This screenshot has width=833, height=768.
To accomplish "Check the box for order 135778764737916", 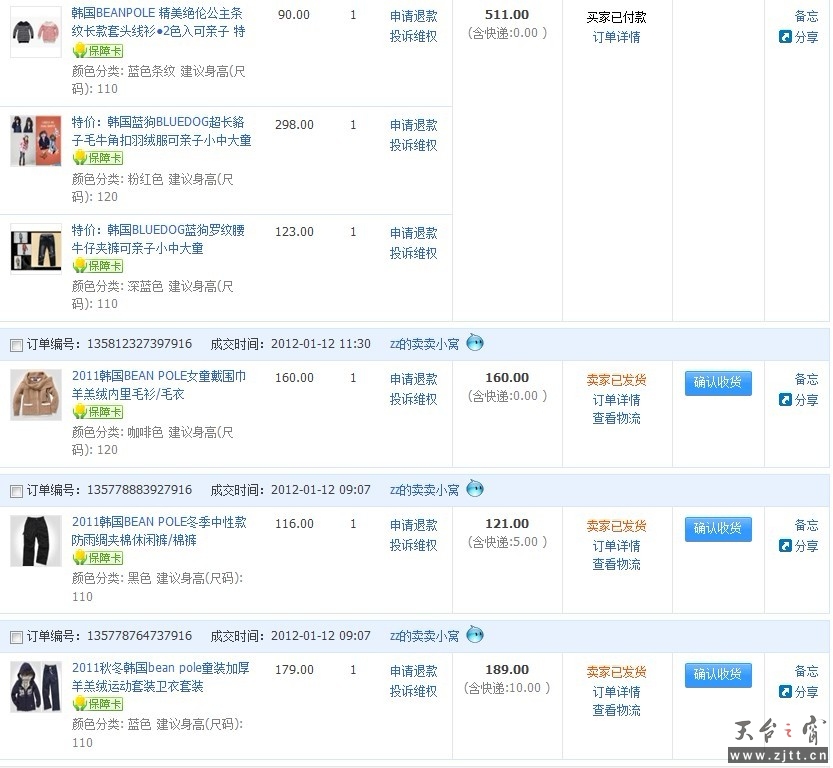I will coord(16,637).
